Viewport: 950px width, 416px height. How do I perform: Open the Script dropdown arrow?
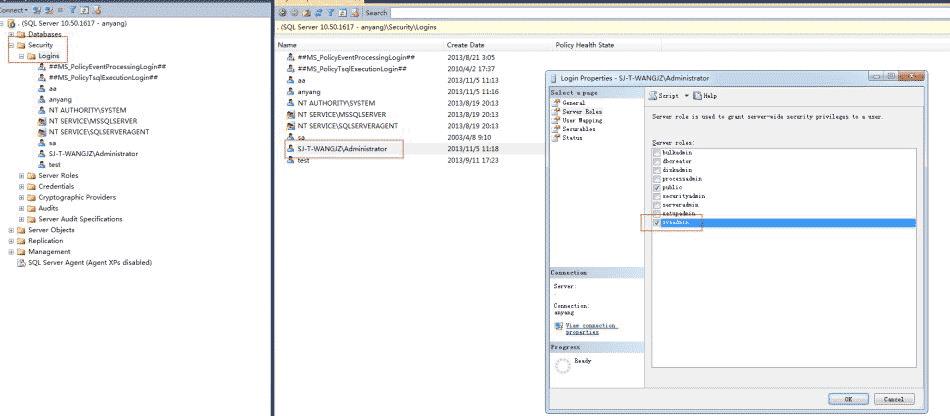pyautogui.click(x=684, y=96)
